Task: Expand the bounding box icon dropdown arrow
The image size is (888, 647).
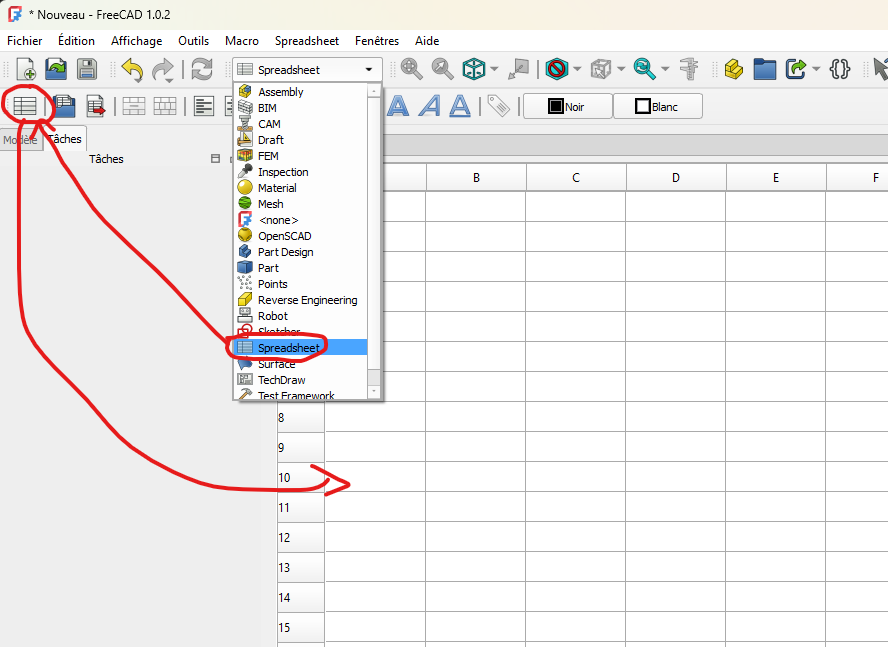Action: (621, 69)
